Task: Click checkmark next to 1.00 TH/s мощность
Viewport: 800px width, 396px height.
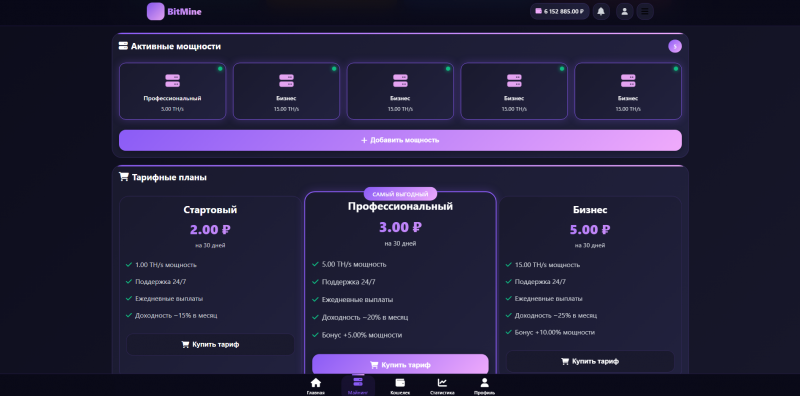Action: 129,265
